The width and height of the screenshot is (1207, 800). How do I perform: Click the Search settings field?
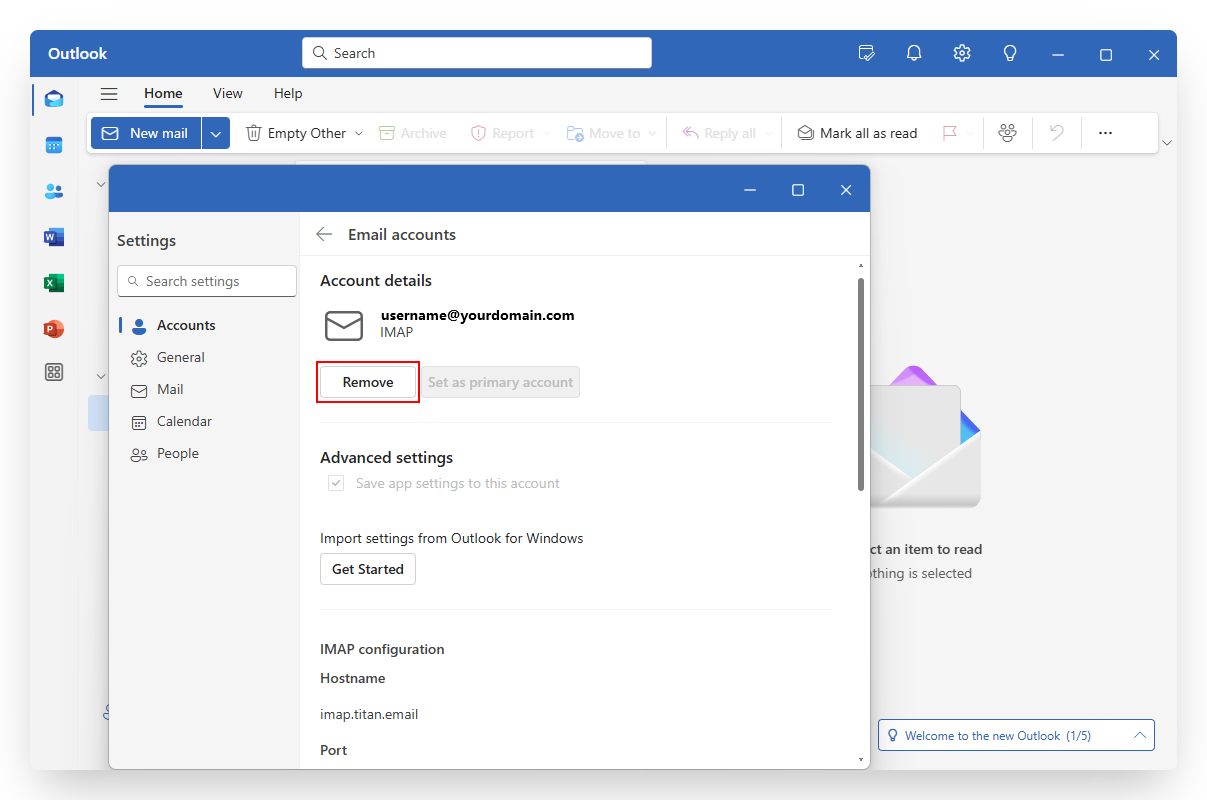click(207, 281)
